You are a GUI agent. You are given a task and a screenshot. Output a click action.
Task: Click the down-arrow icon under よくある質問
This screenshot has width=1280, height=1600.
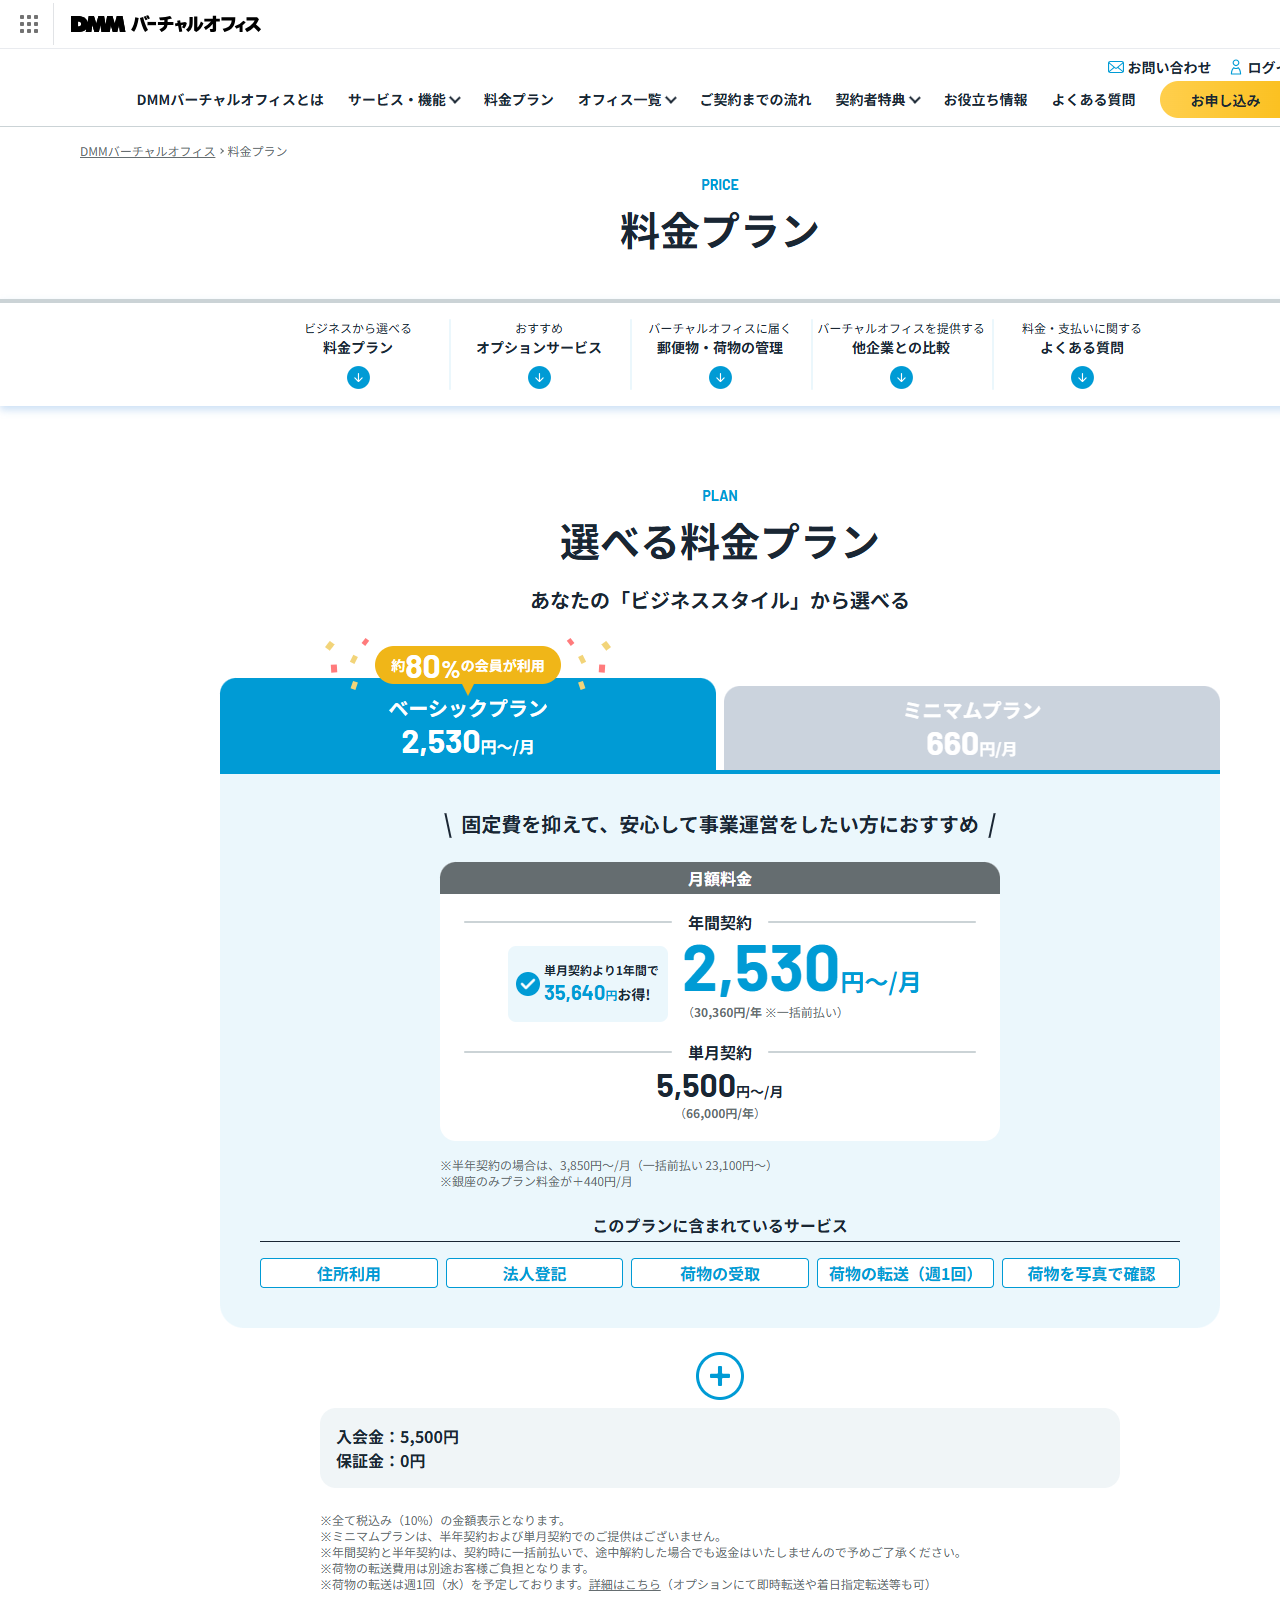point(1082,377)
